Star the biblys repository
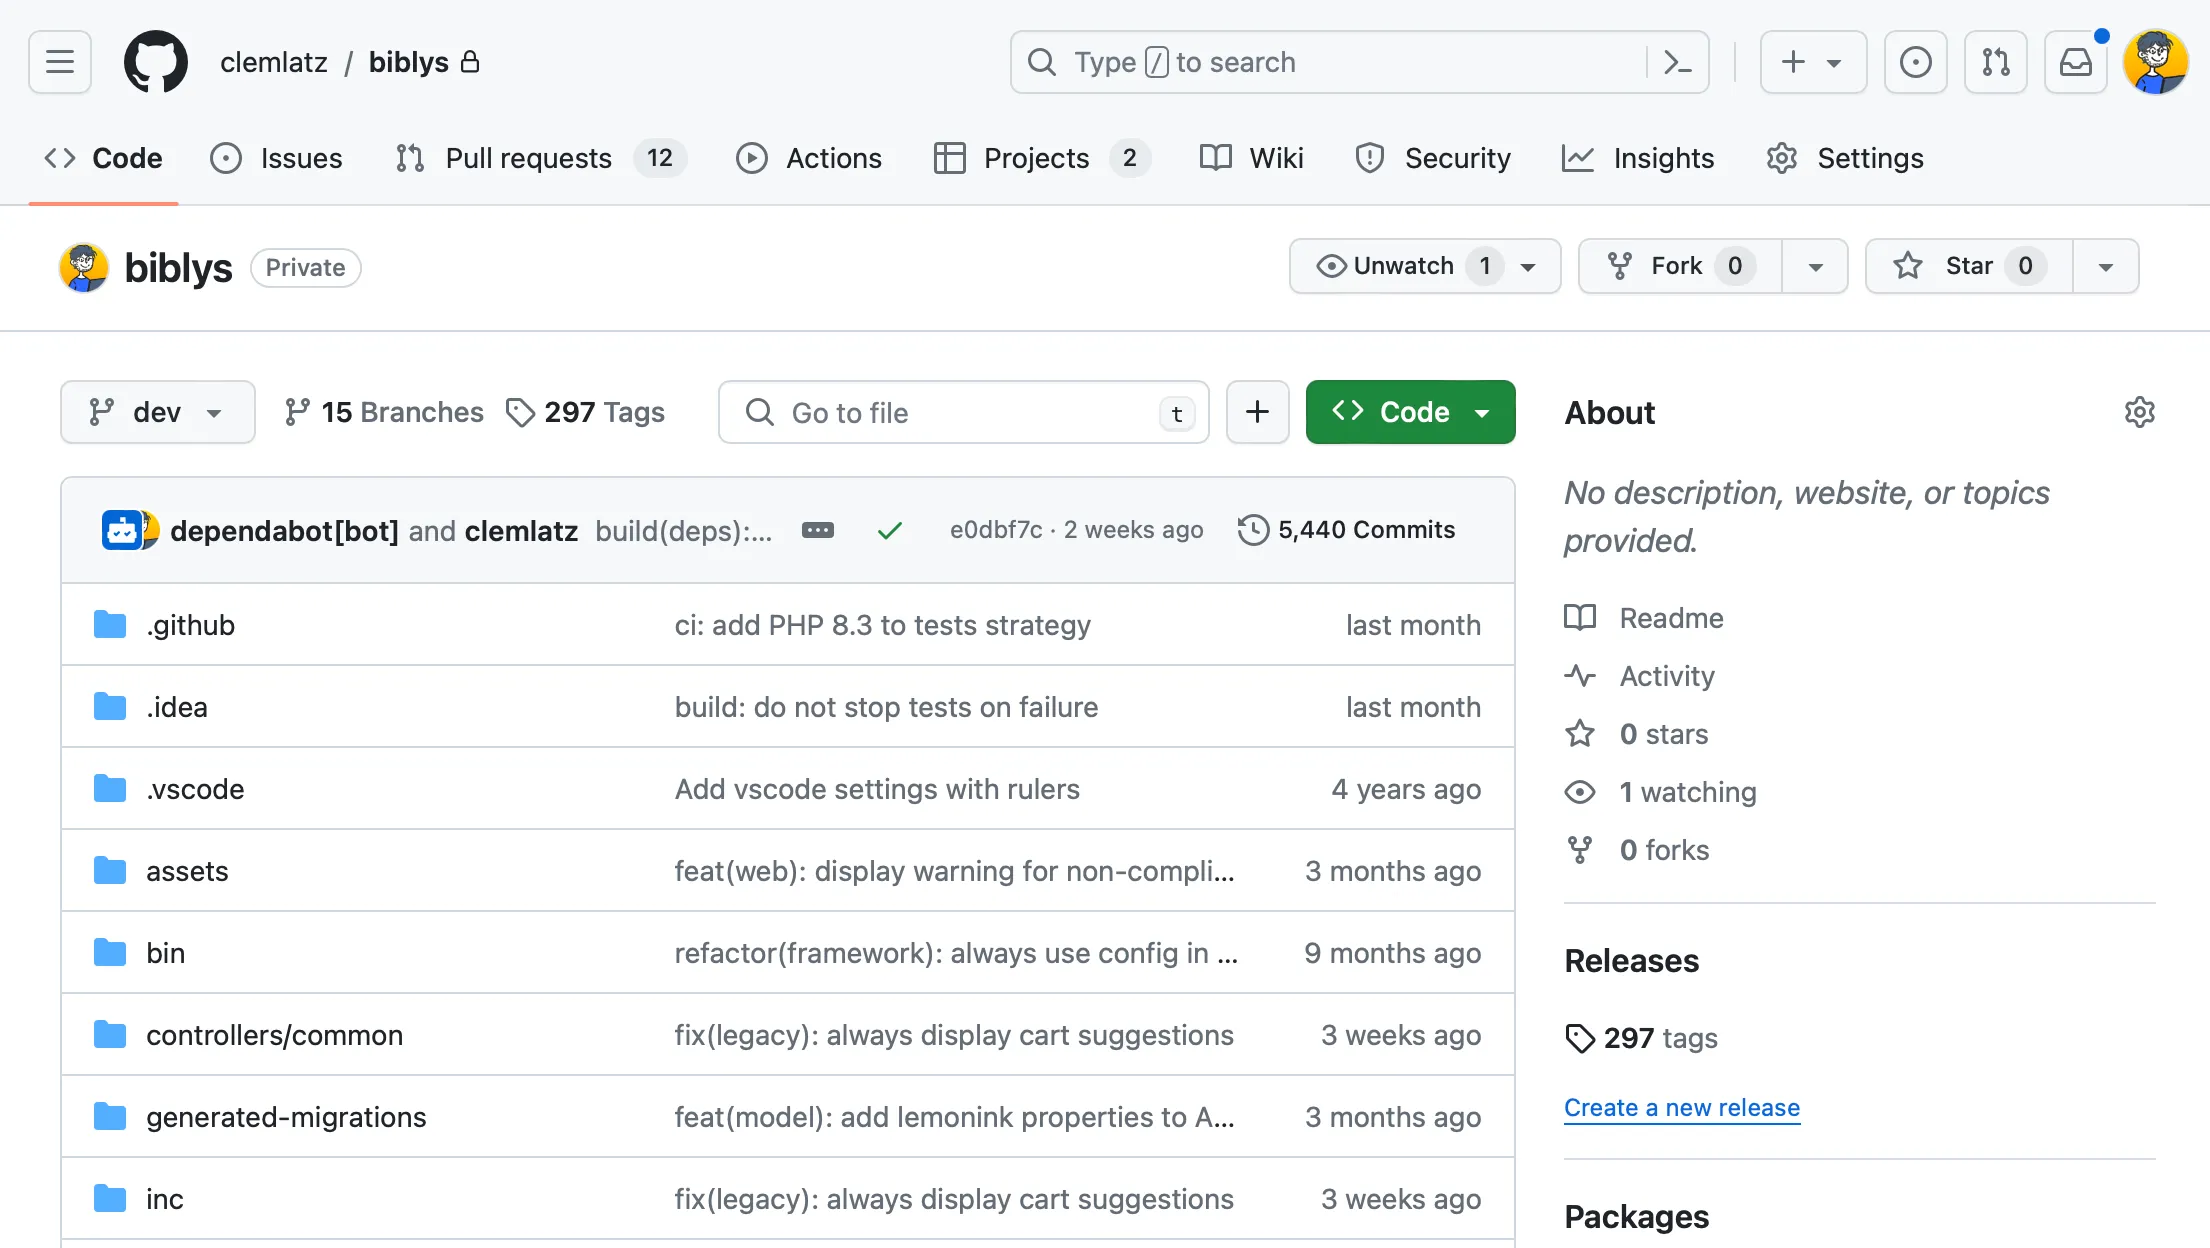This screenshot has height=1248, width=2210. [1965, 266]
